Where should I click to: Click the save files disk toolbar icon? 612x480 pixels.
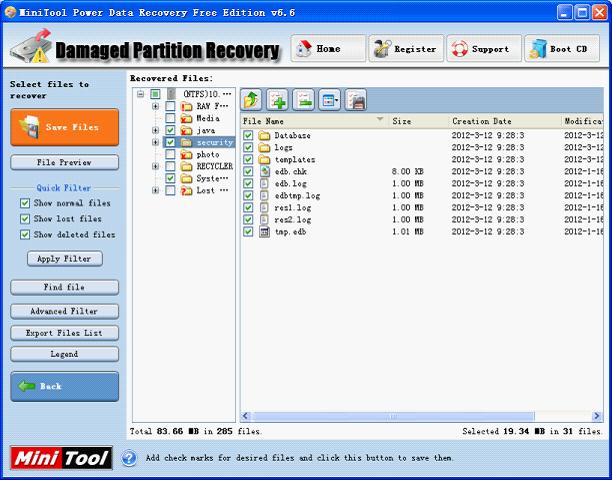[356, 100]
